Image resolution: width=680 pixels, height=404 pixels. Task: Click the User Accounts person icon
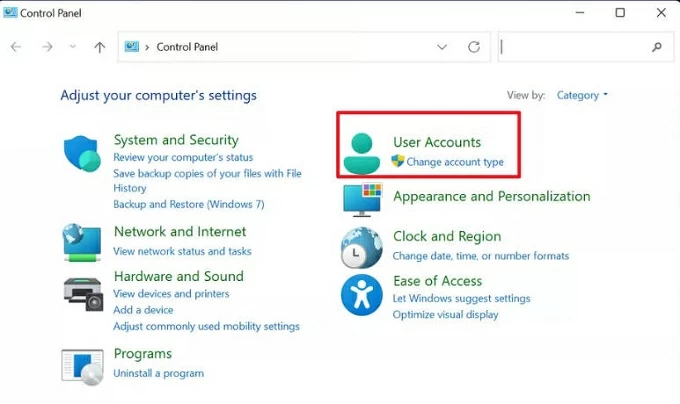362,153
